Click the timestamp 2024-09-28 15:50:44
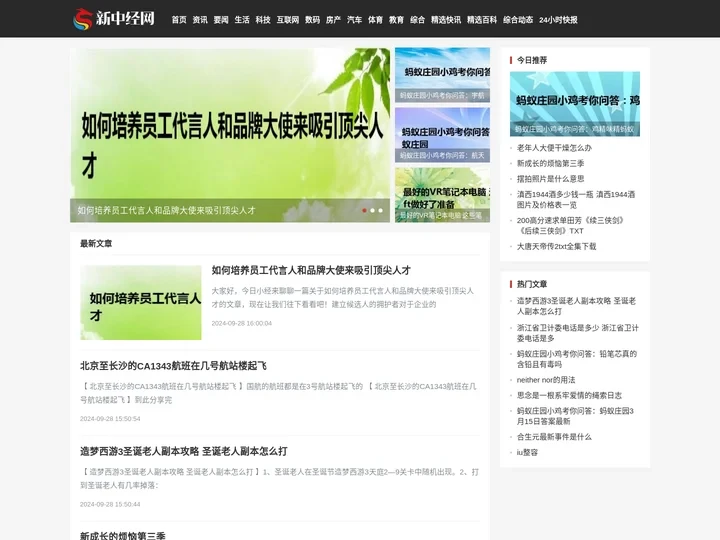720x540 pixels. click(110, 504)
